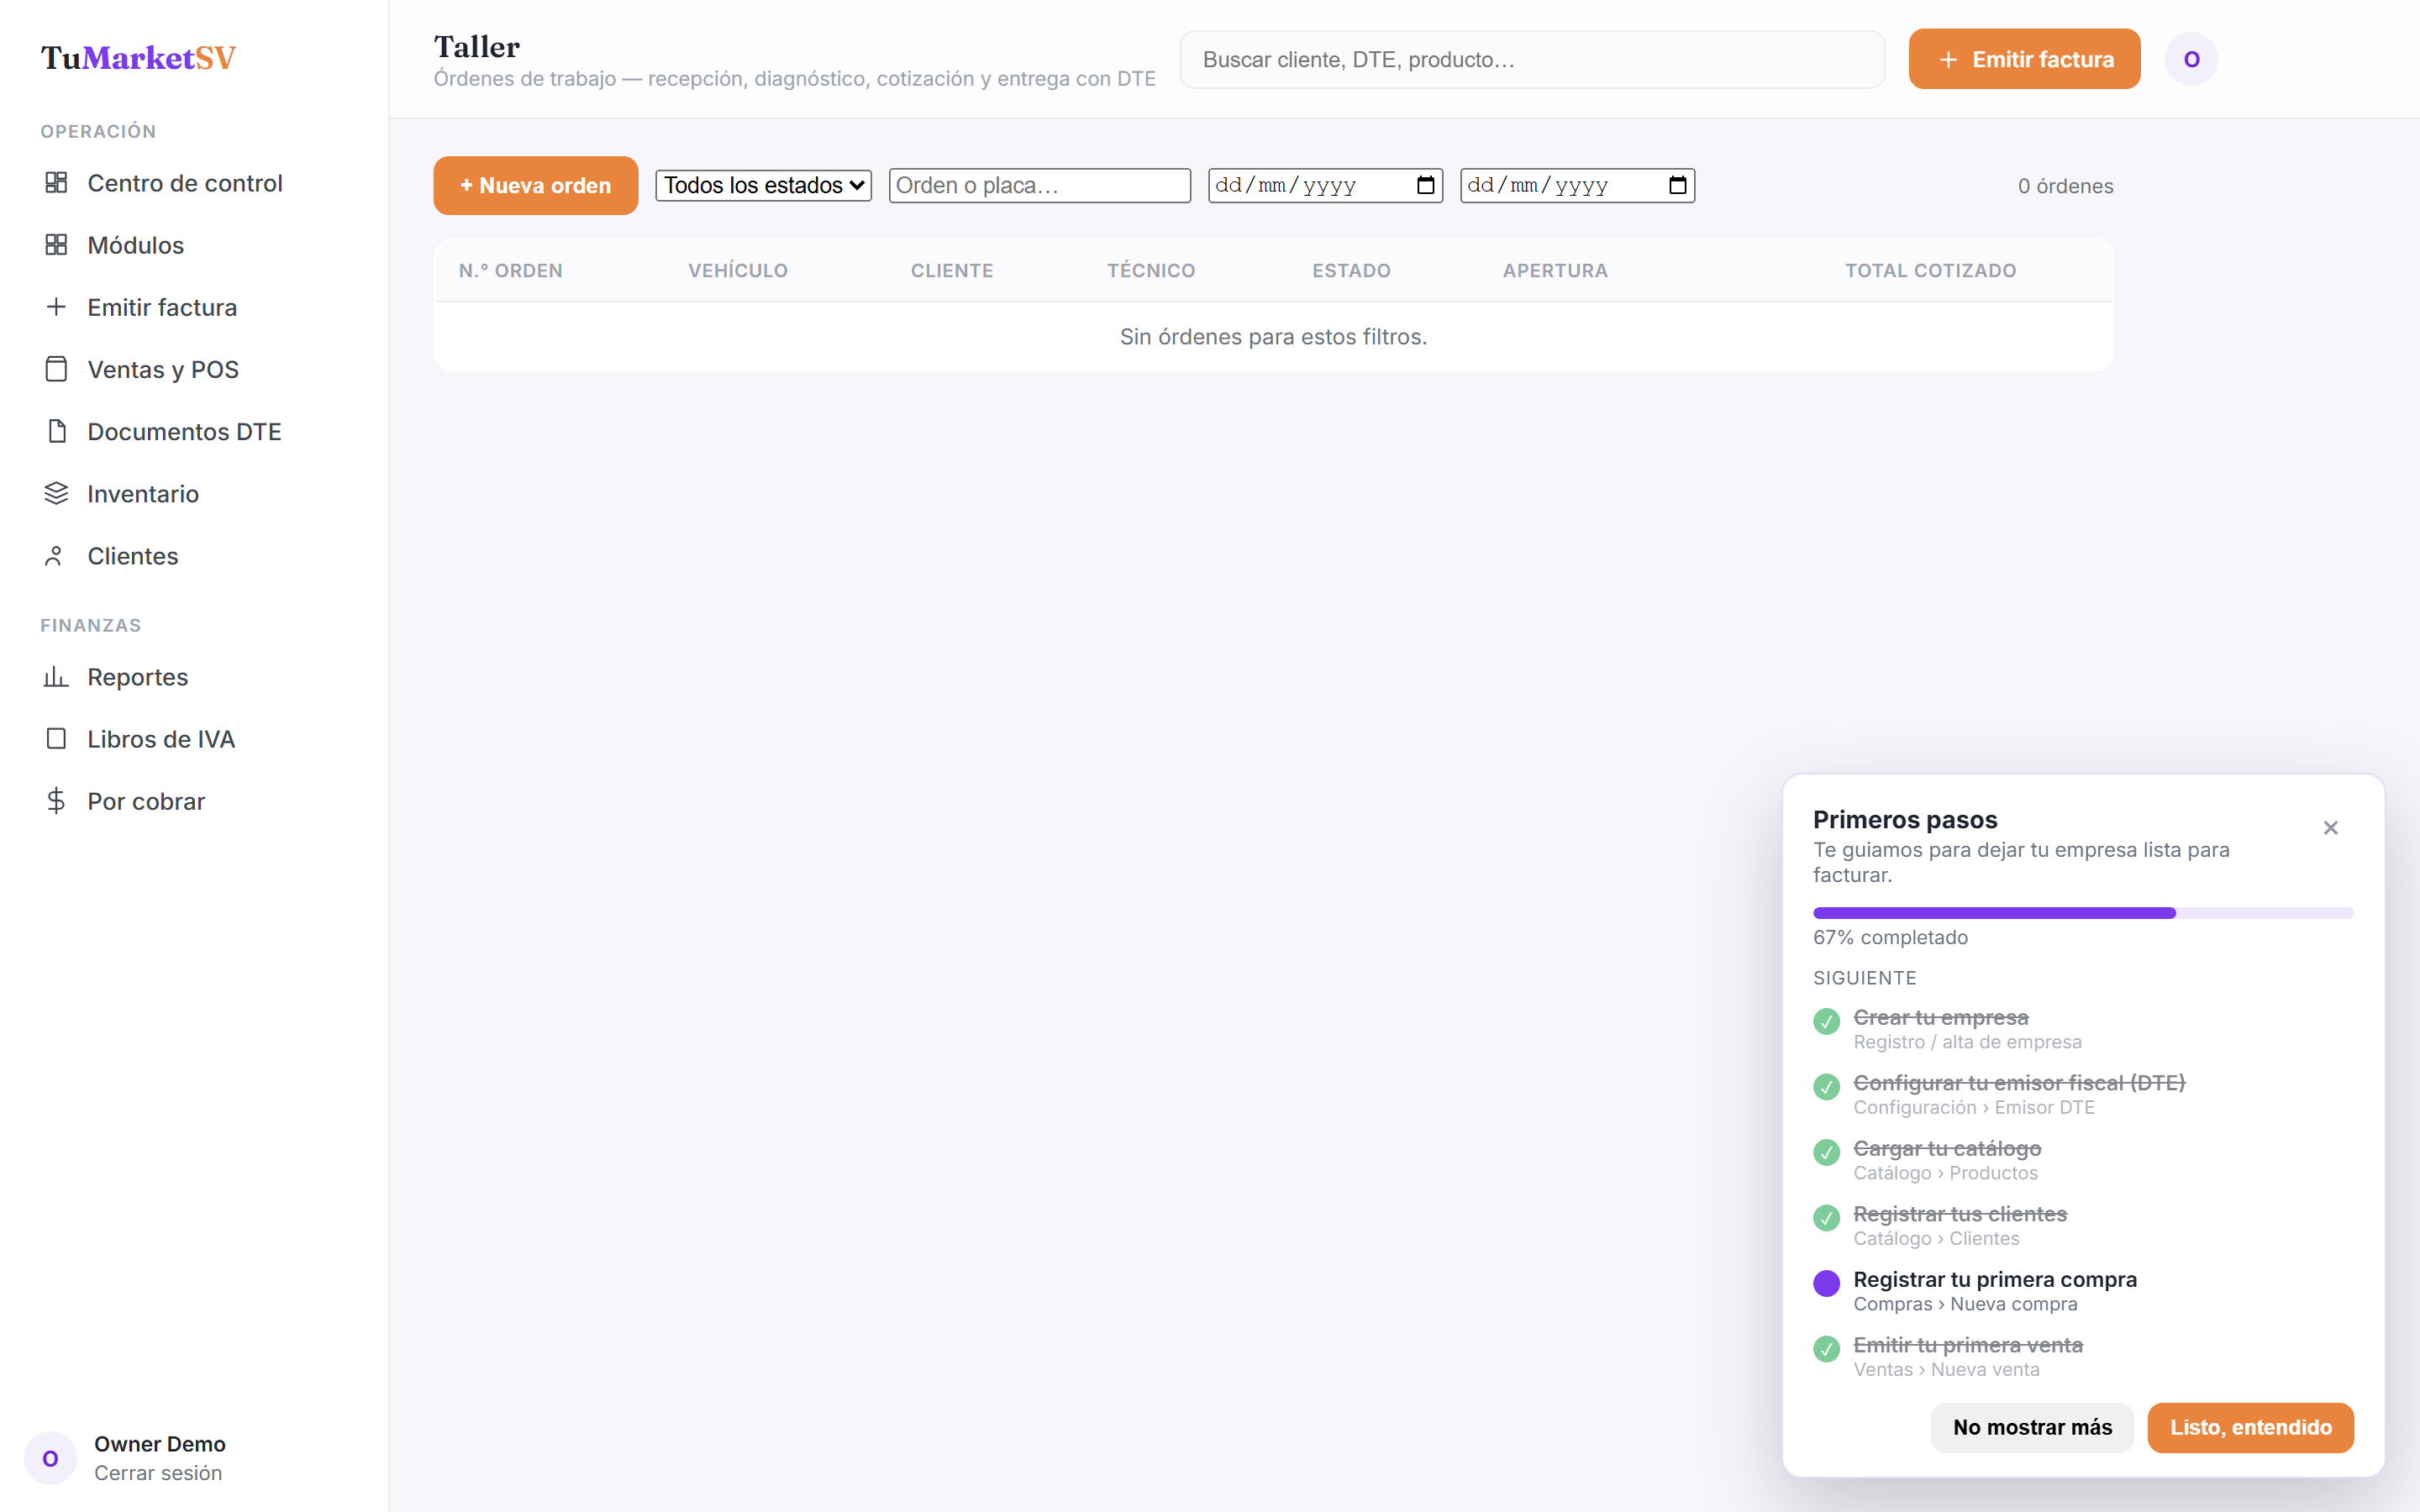Click the TuMarketSV logo
The width and height of the screenshot is (2420, 1512).
point(138,58)
